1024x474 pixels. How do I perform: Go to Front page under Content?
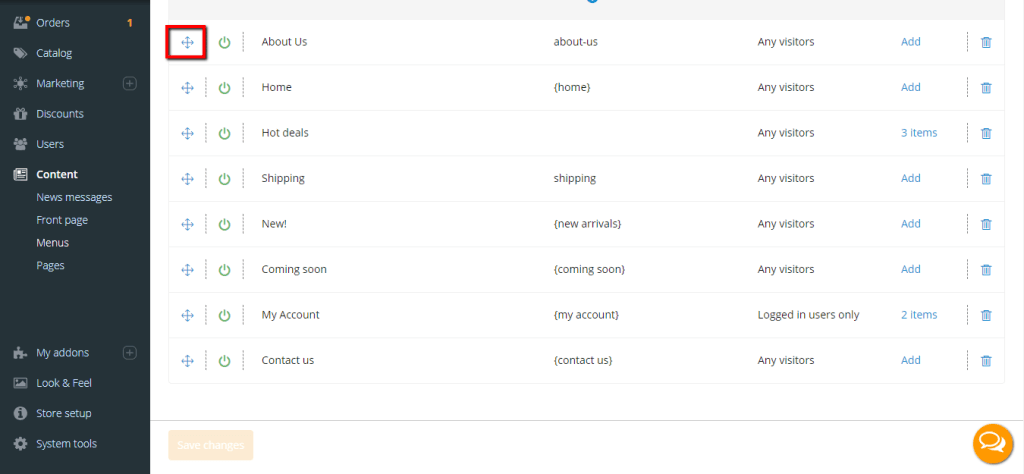point(62,220)
